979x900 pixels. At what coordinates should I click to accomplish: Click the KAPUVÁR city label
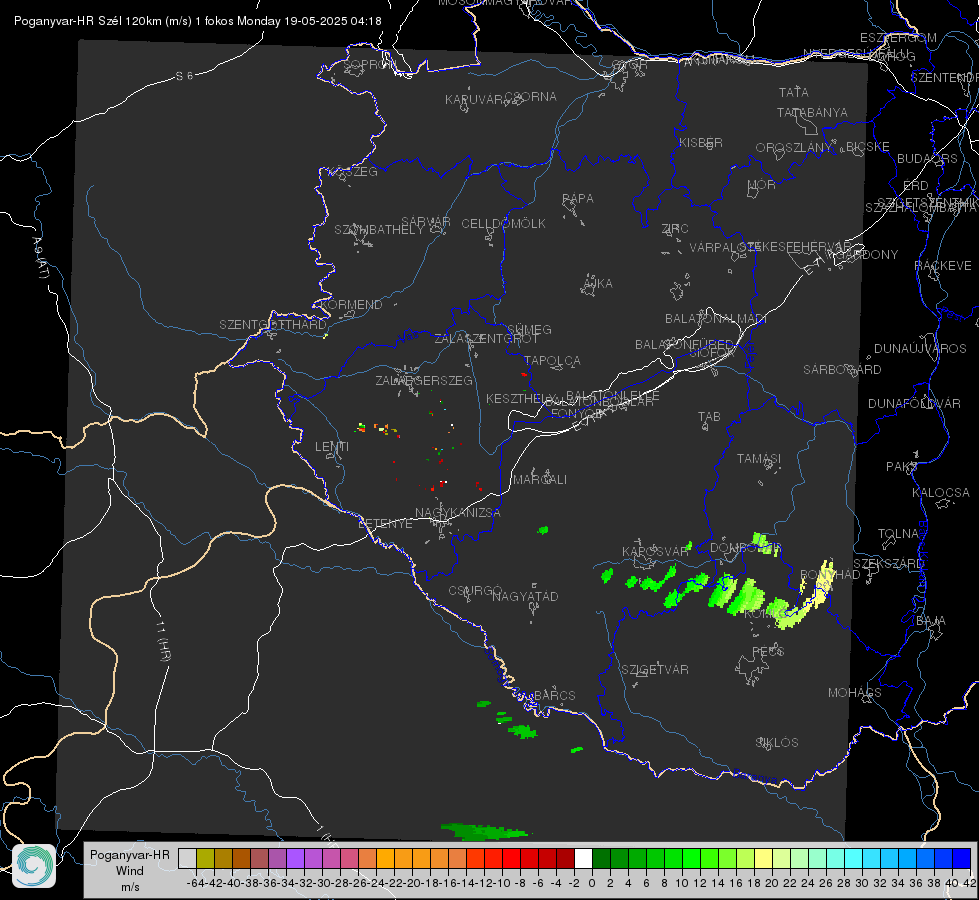474,100
